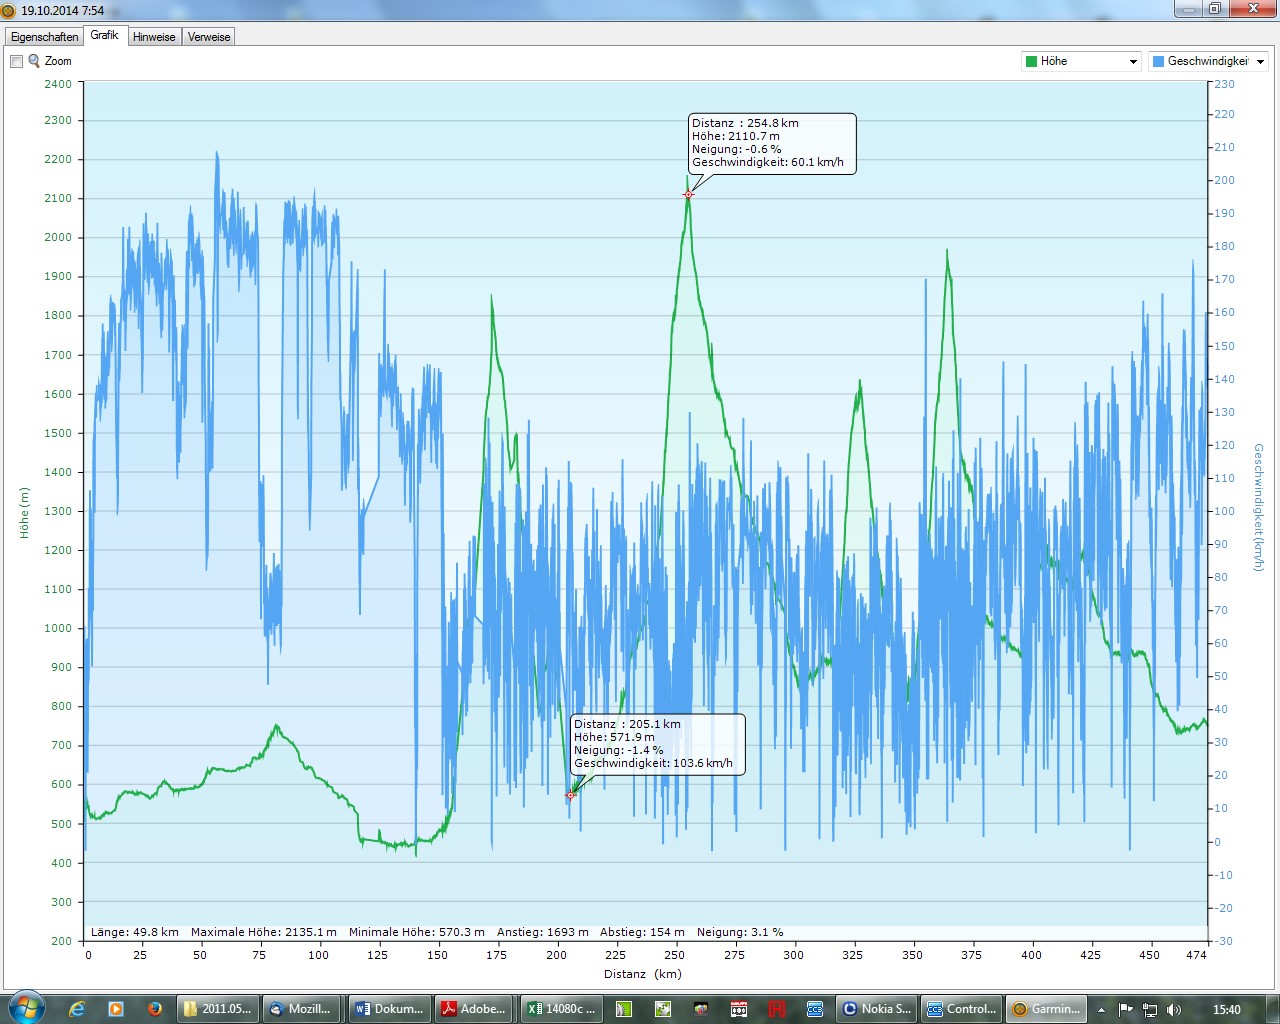Open the Hinweise tab

pyautogui.click(x=154, y=37)
